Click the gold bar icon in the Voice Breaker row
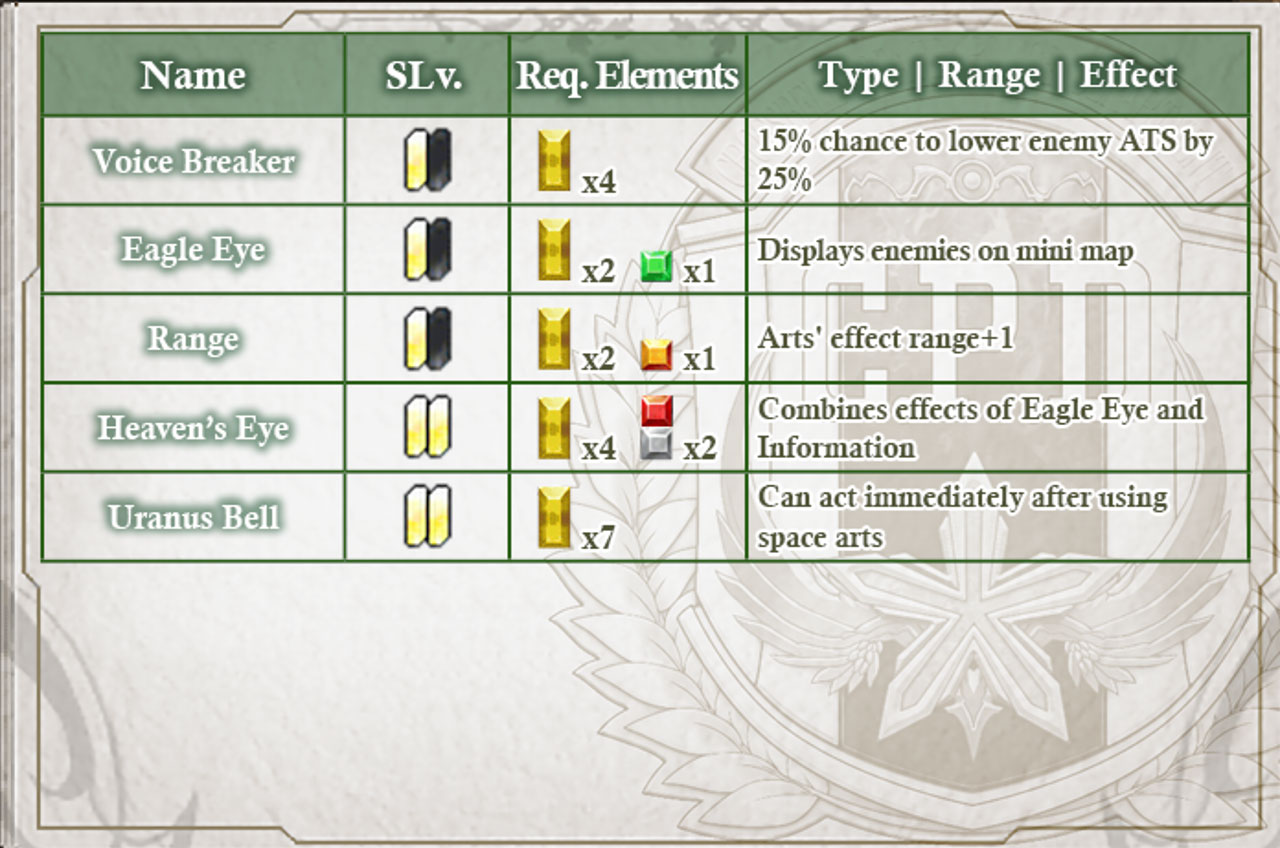Viewport: 1280px width, 848px height. pyautogui.click(x=554, y=160)
